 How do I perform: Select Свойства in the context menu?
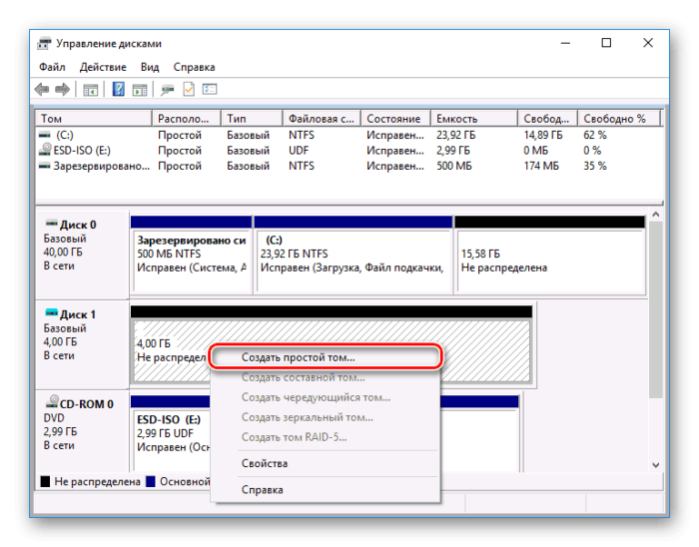pyautogui.click(x=325, y=463)
